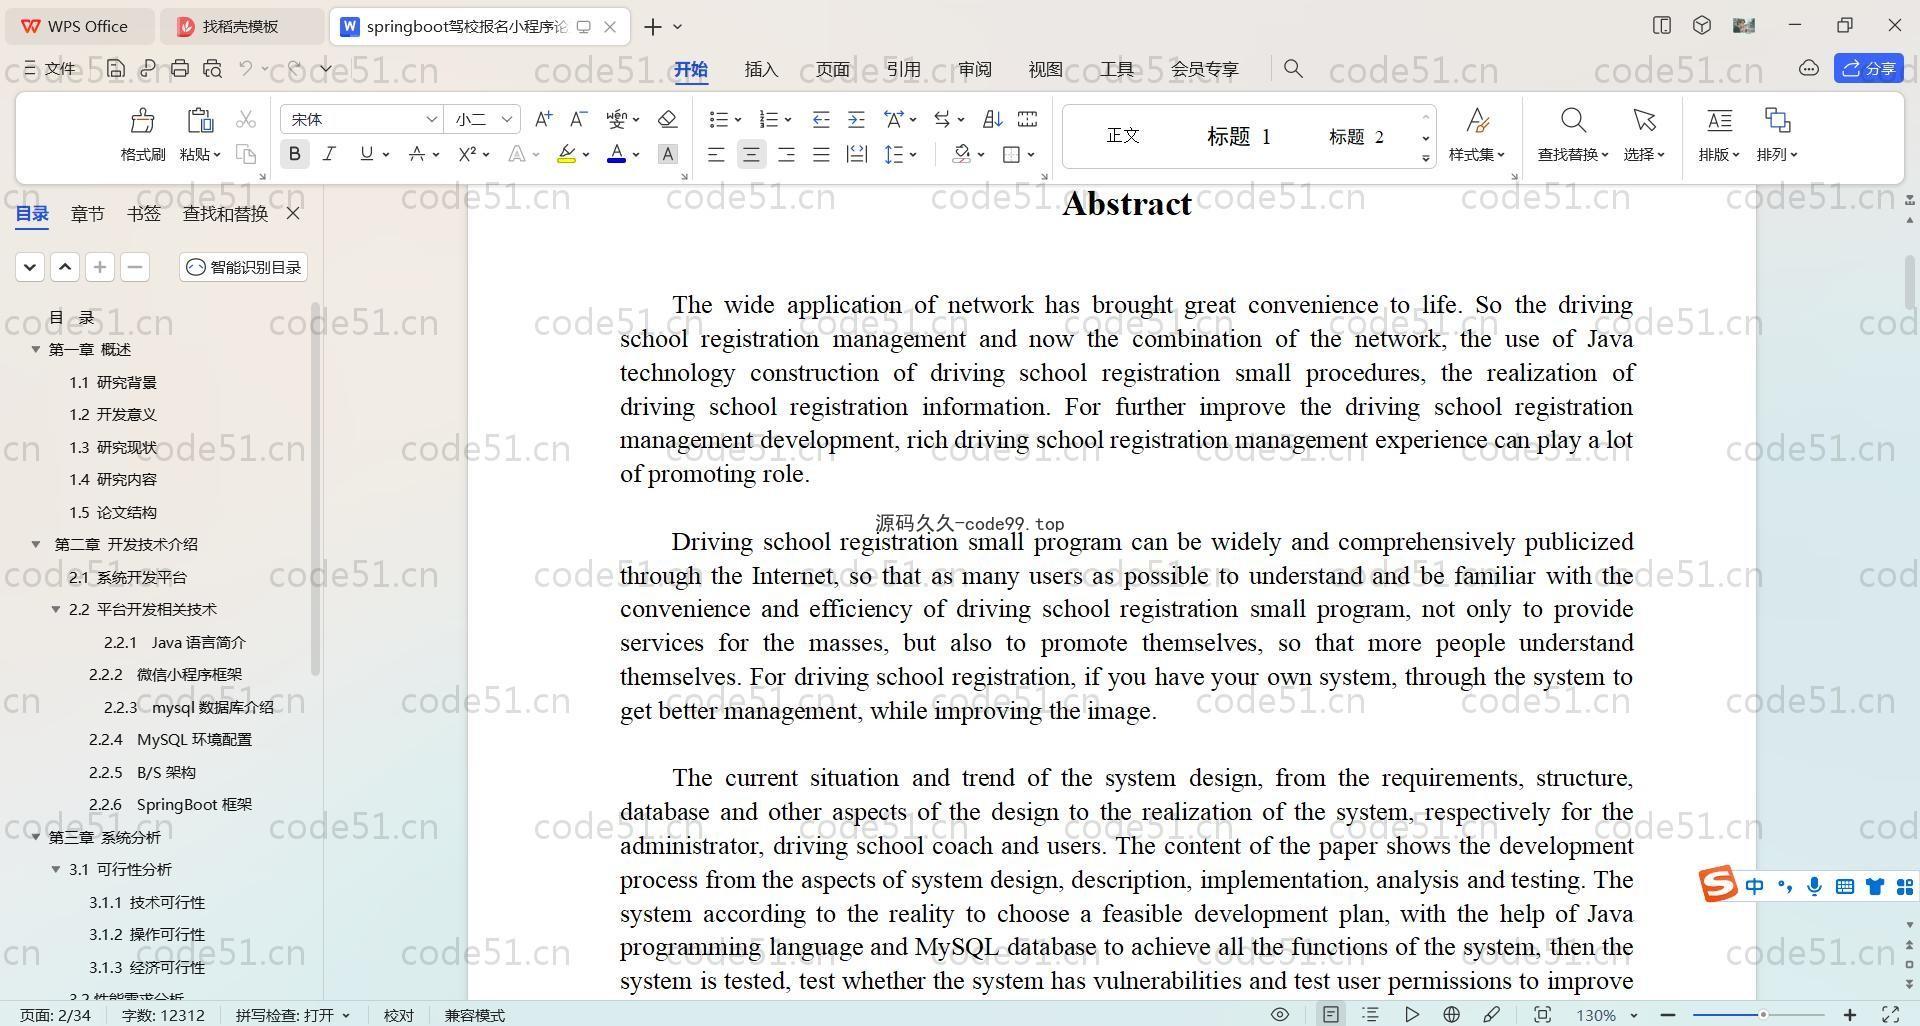Open the 引用 (References) ribbon tab
The image size is (1920, 1026).
(x=903, y=69)
